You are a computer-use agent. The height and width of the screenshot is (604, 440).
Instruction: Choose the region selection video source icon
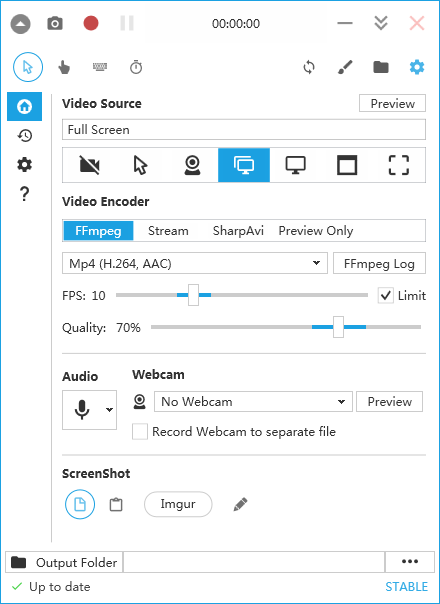[398, 165]
